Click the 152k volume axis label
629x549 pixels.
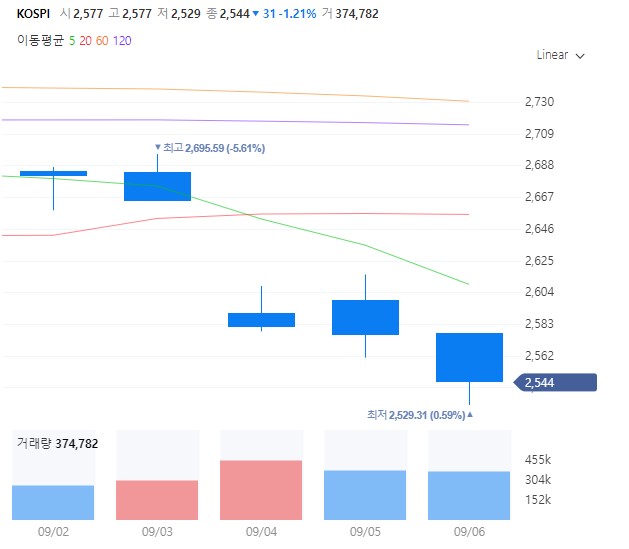pyautogui.click(x=538, y=500)
